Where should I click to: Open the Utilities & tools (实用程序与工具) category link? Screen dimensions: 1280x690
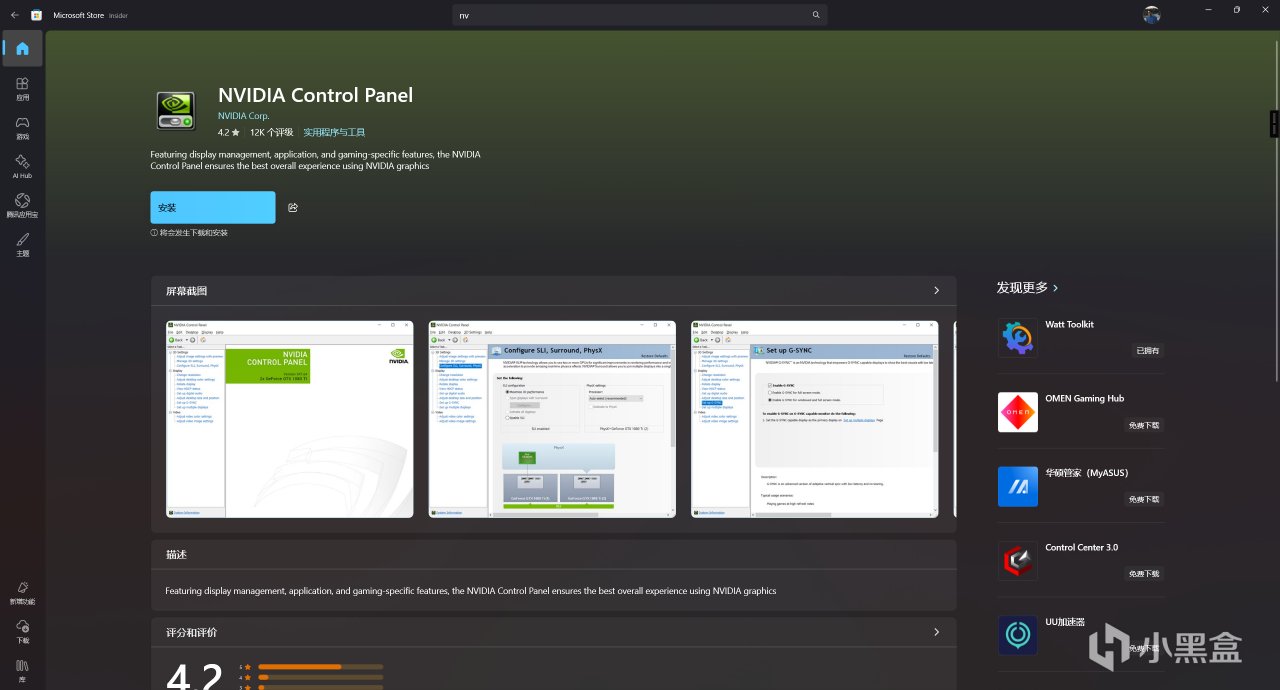[x=334, y=132]
